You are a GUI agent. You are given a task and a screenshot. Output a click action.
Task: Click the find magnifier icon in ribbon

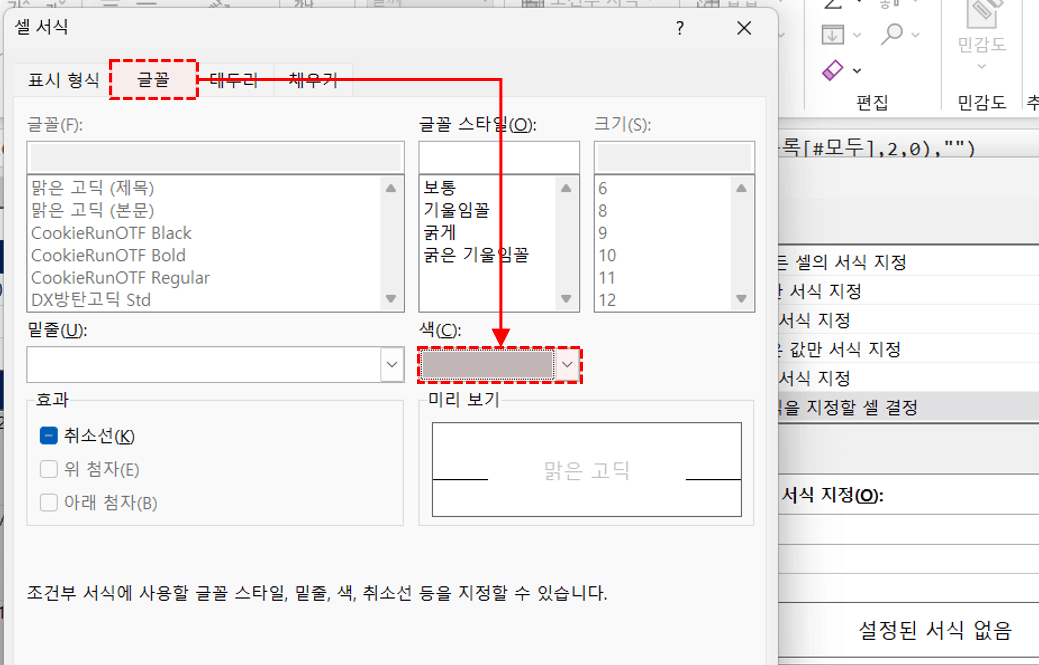point(892,34)
